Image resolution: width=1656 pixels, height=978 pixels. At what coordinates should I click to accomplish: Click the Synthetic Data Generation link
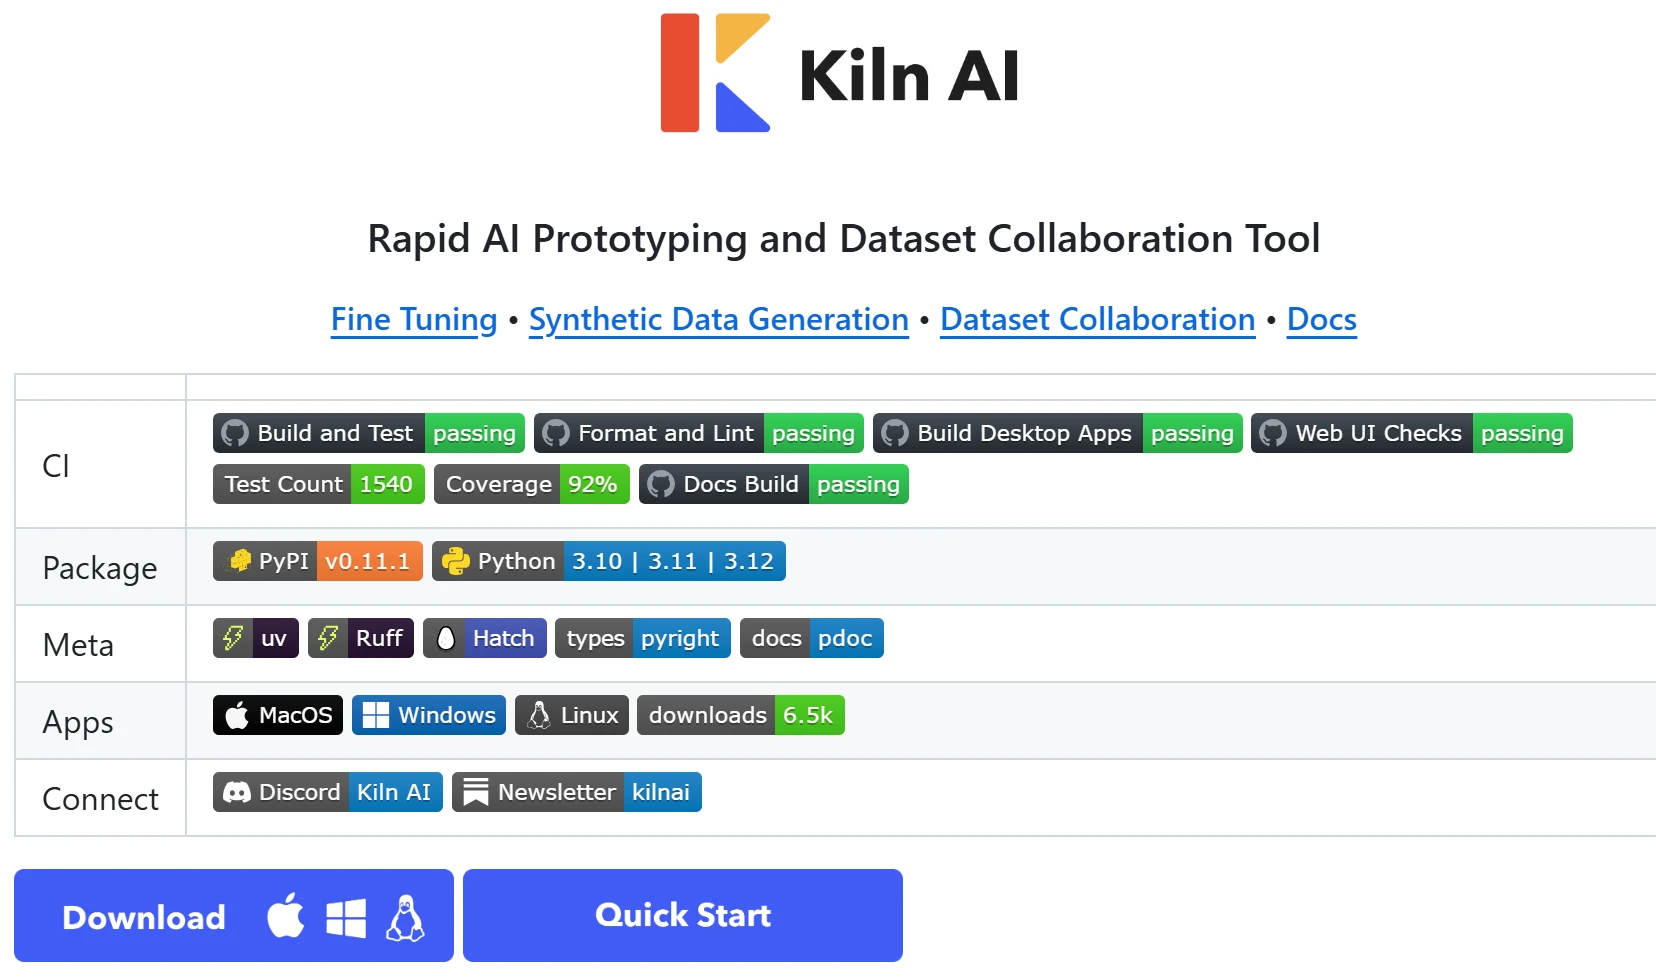(x=717, y=319)
